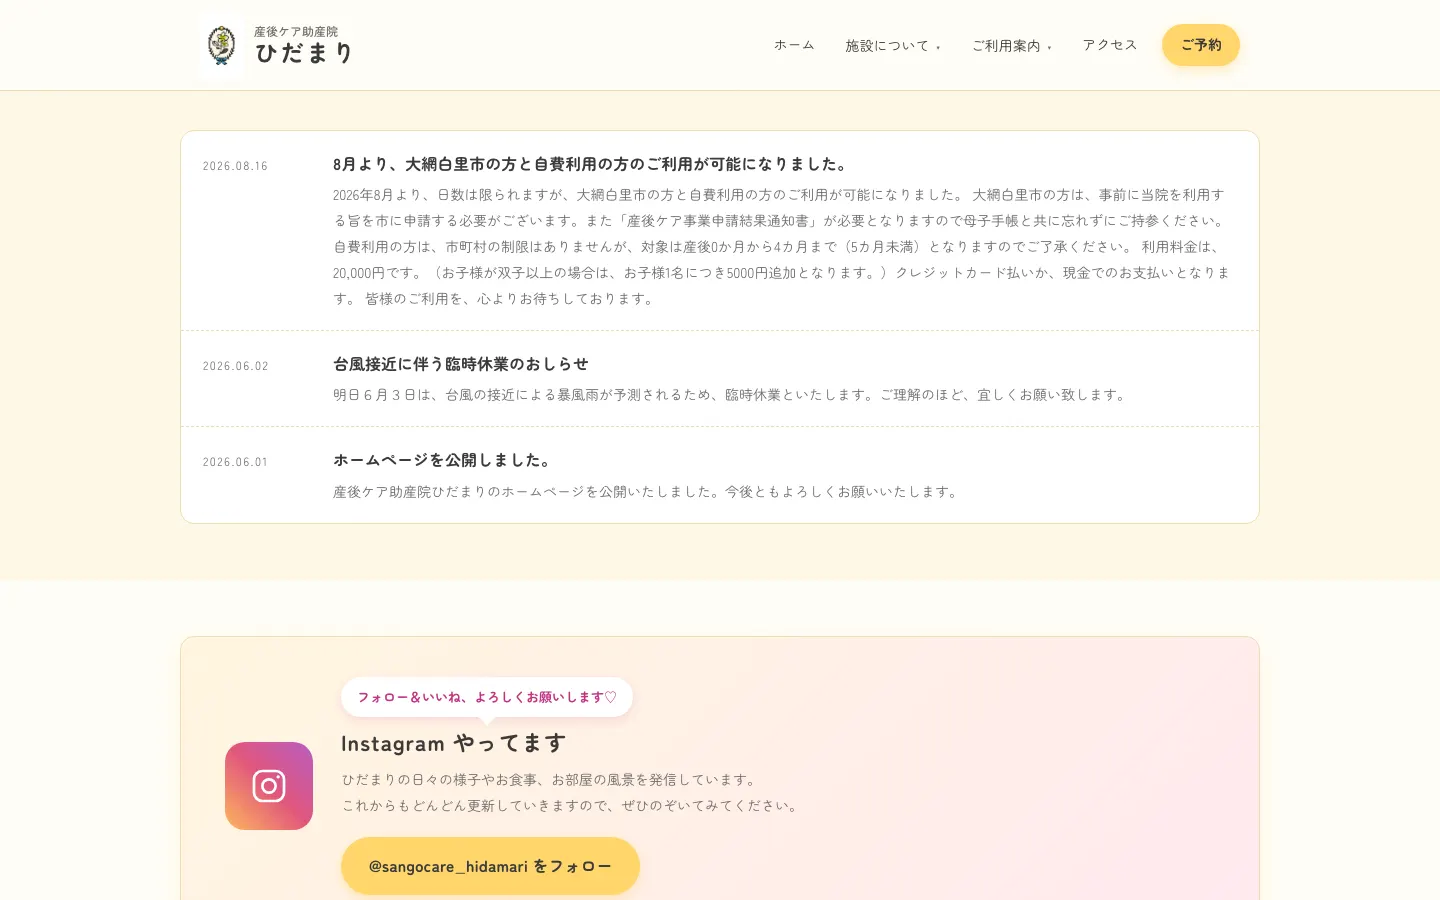Screen dimensions: 1440x900
Task: Open the 8月より、大網白里市 news headline
Action: coord(591,164)
